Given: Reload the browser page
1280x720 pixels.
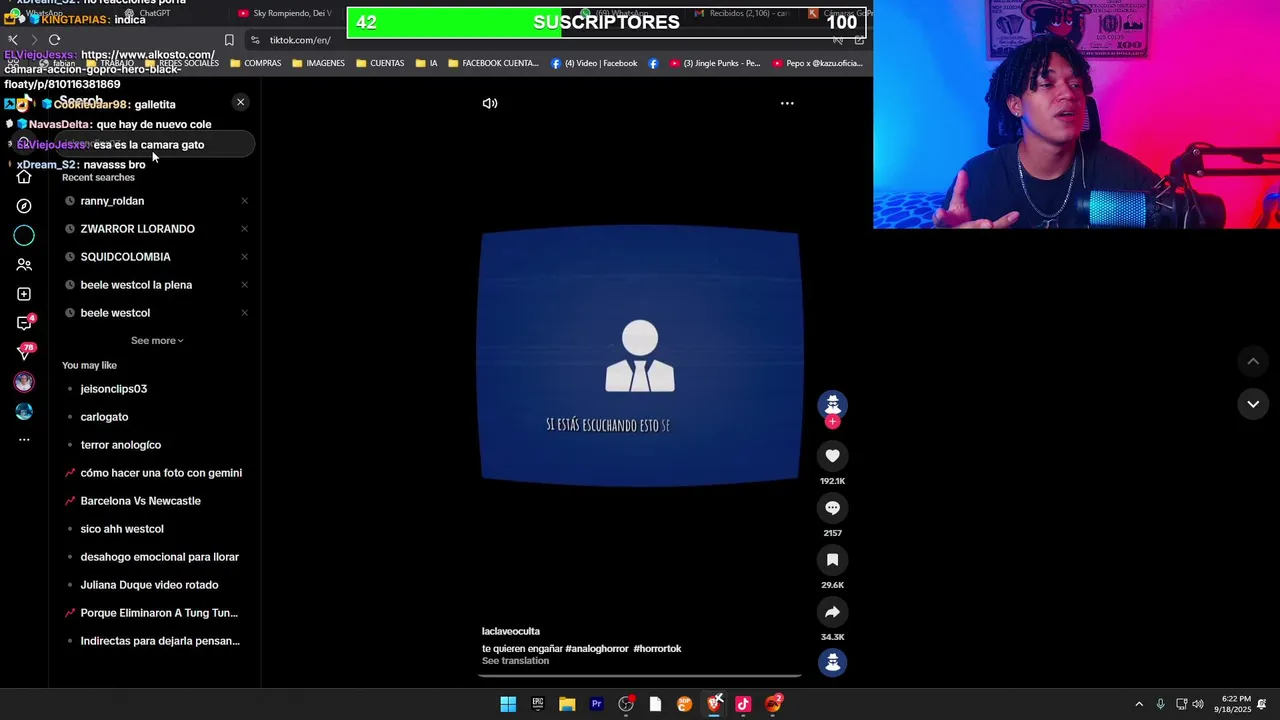Looking at the screenshot, I should 54,40.
